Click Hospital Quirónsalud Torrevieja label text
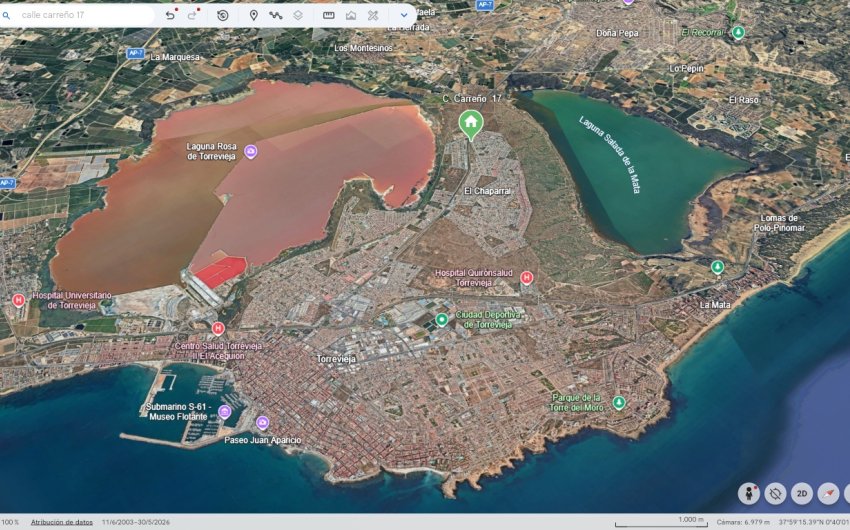Image resolution: width=850 pixels, height=530 pixels. [x=474, y=278]
